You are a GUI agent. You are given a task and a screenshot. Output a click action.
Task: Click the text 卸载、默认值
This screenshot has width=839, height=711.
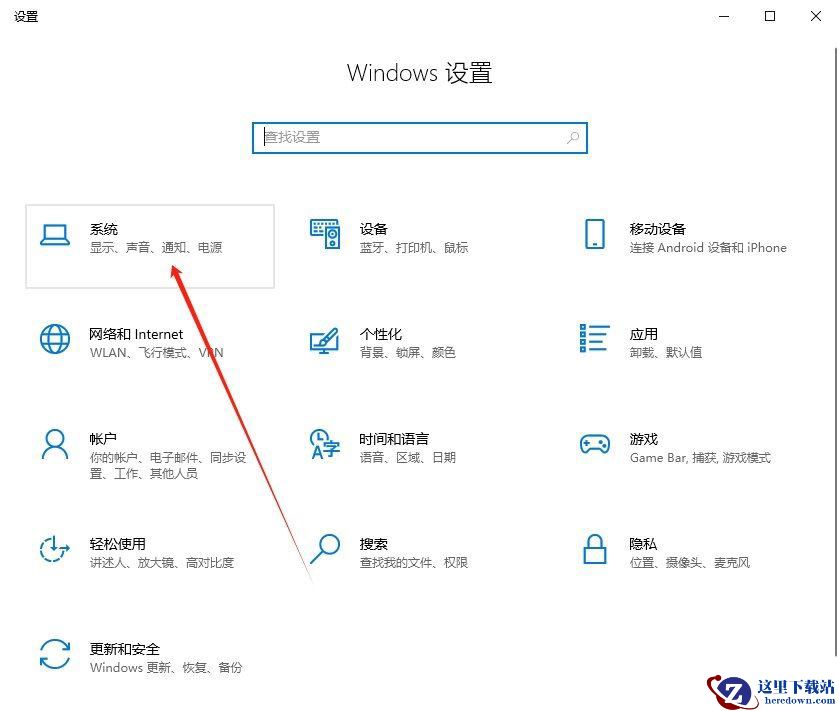pyautogui.click(x=666, y=352)
